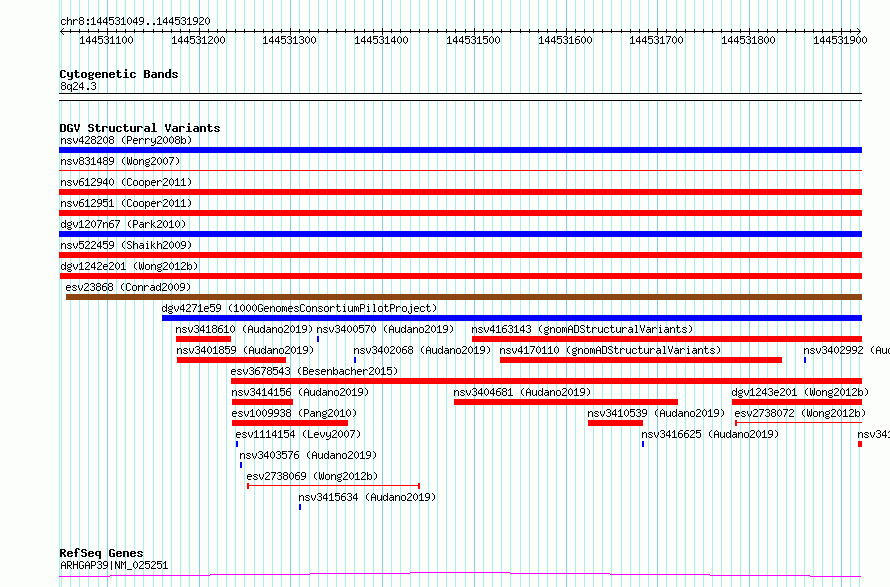The height and width of the screenshot is (587, 890).
Task: Open nsv612951 (Cooper2011) variant entry
Action: tap(126, 203)
